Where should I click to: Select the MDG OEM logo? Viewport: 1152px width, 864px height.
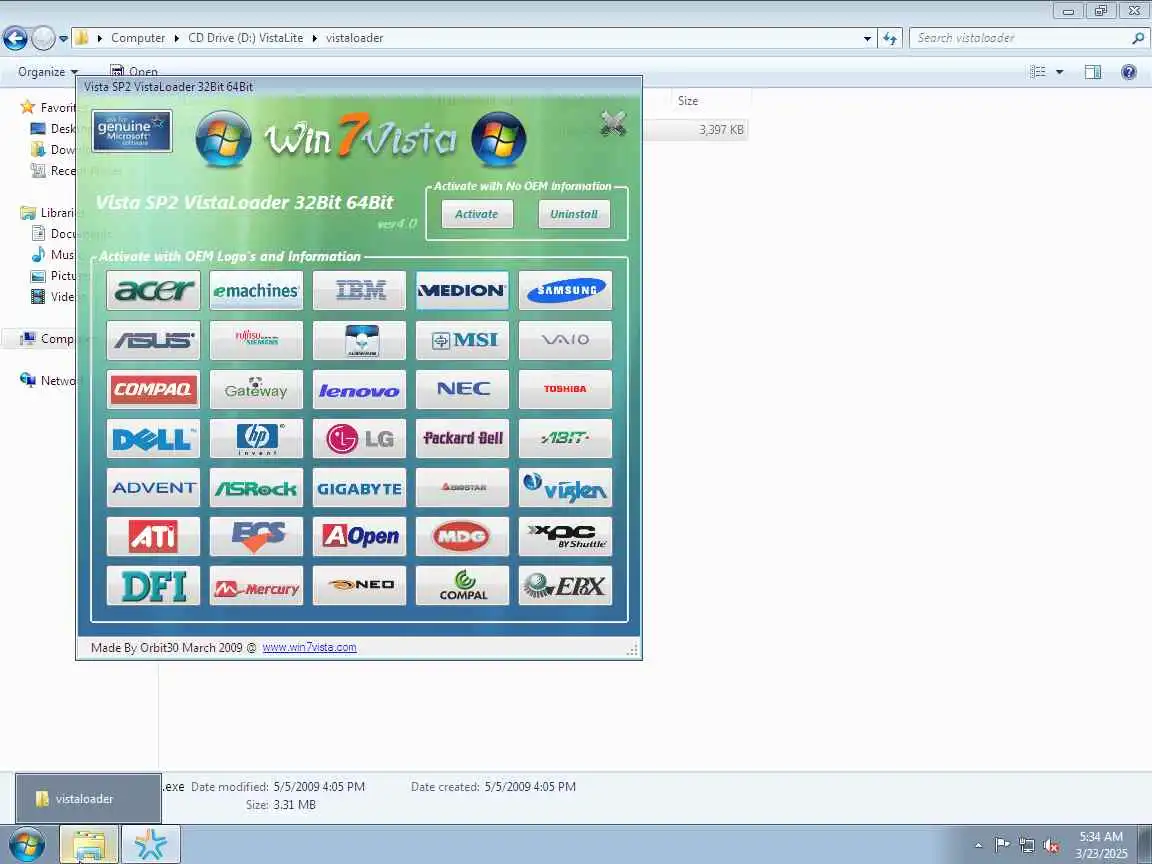coord(462,536)
